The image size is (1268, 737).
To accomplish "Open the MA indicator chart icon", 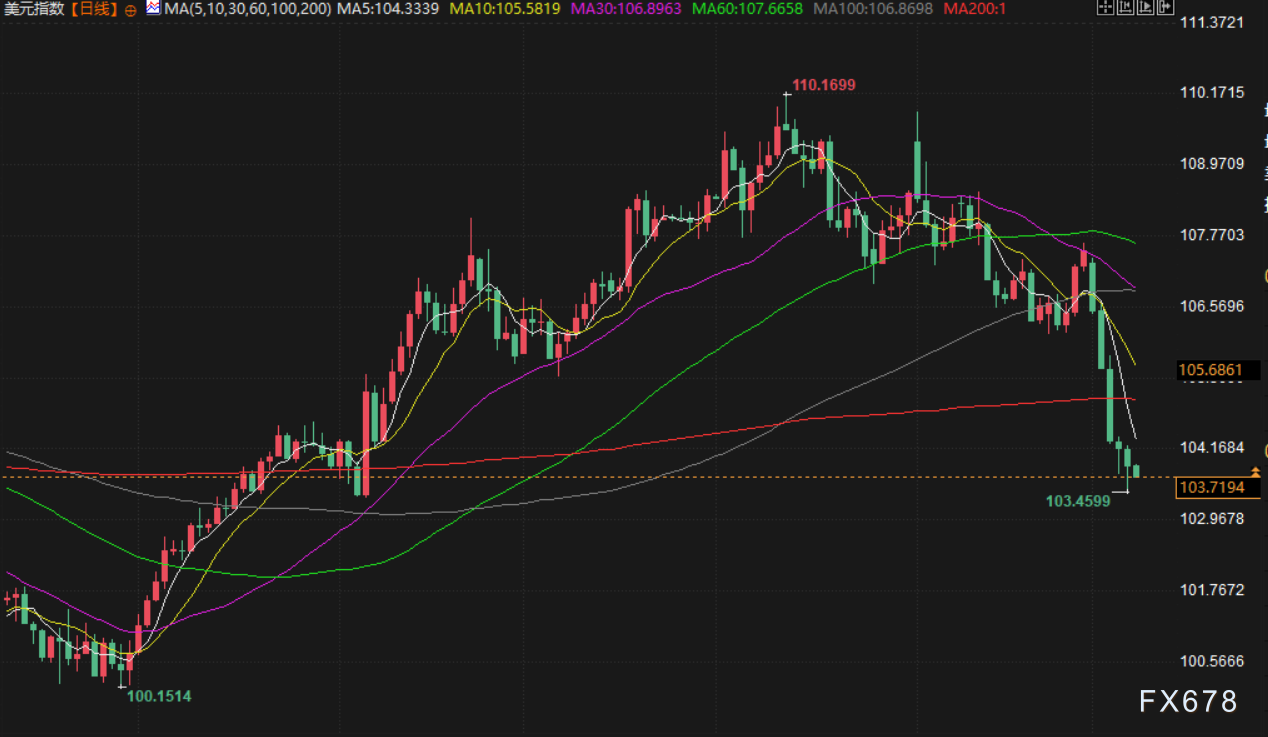I will [152, 9].
